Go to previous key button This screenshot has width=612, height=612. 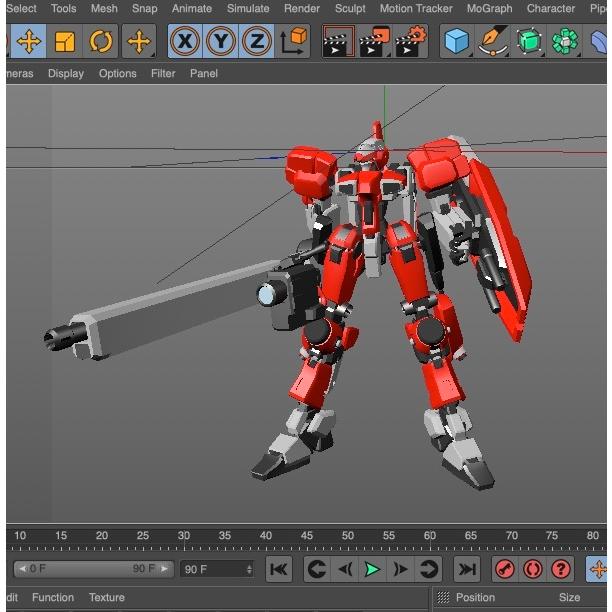click(317, 569)
